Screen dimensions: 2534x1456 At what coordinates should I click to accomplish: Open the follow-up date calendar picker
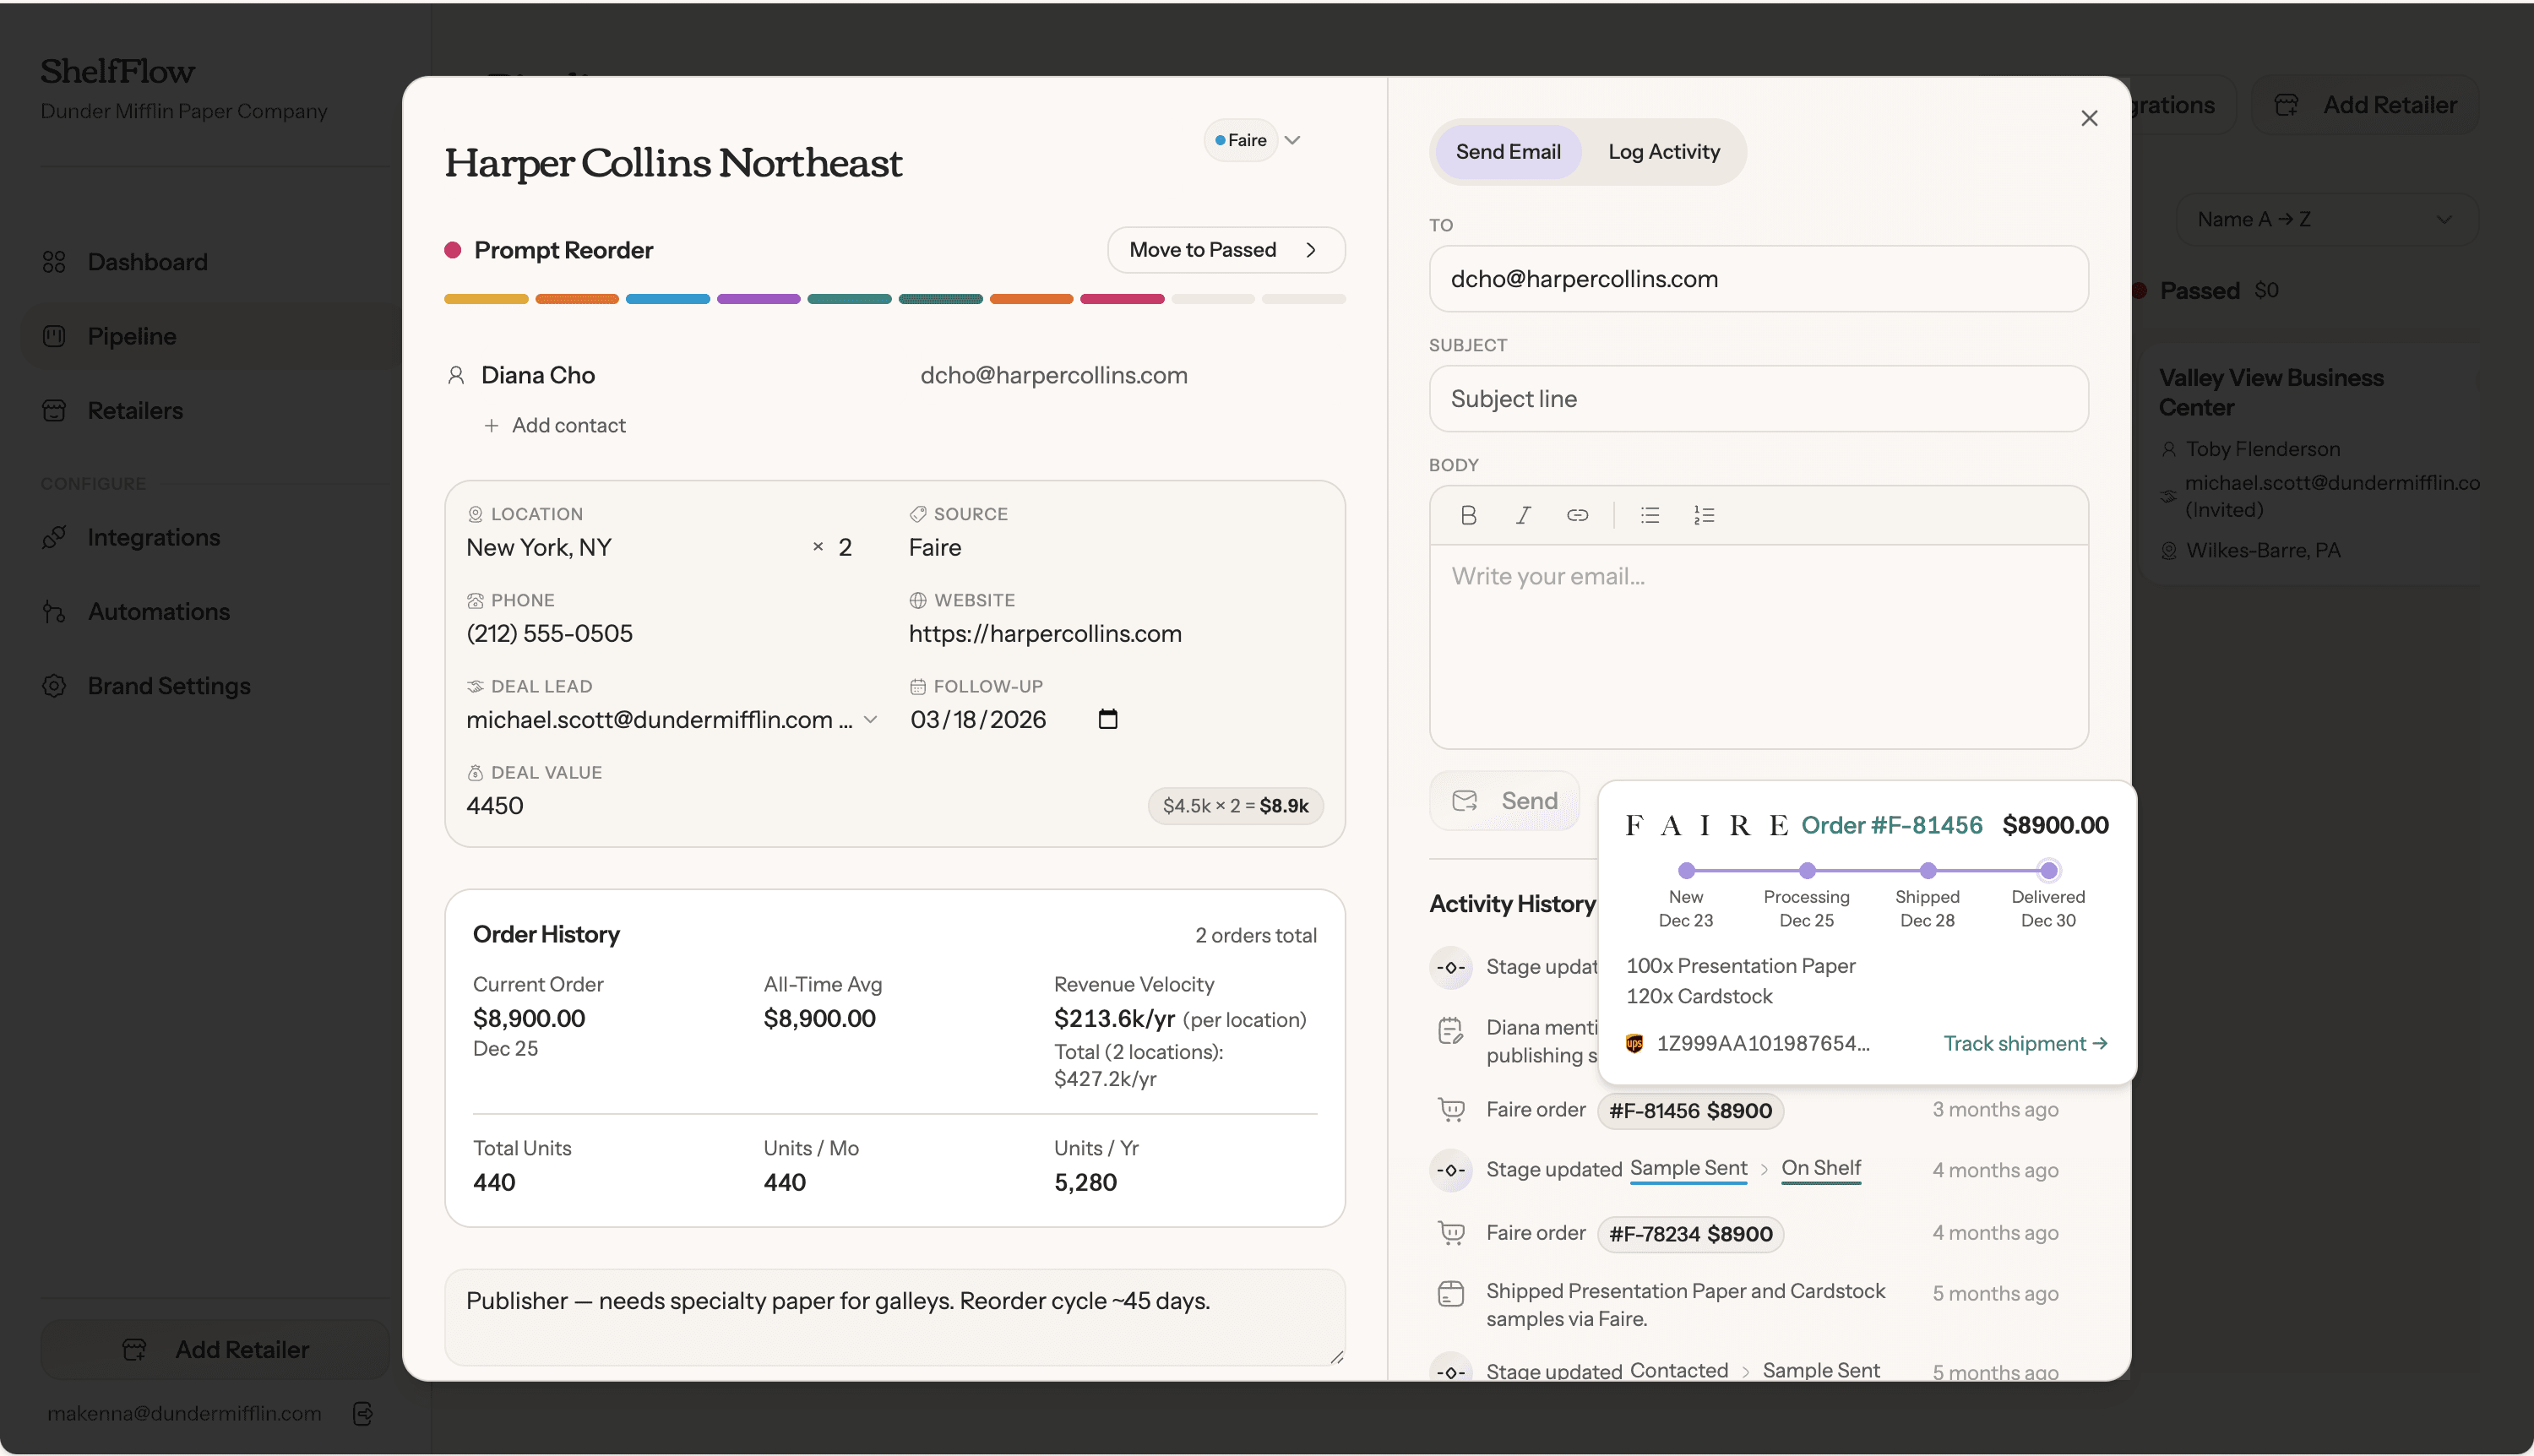pos(1108,719)
